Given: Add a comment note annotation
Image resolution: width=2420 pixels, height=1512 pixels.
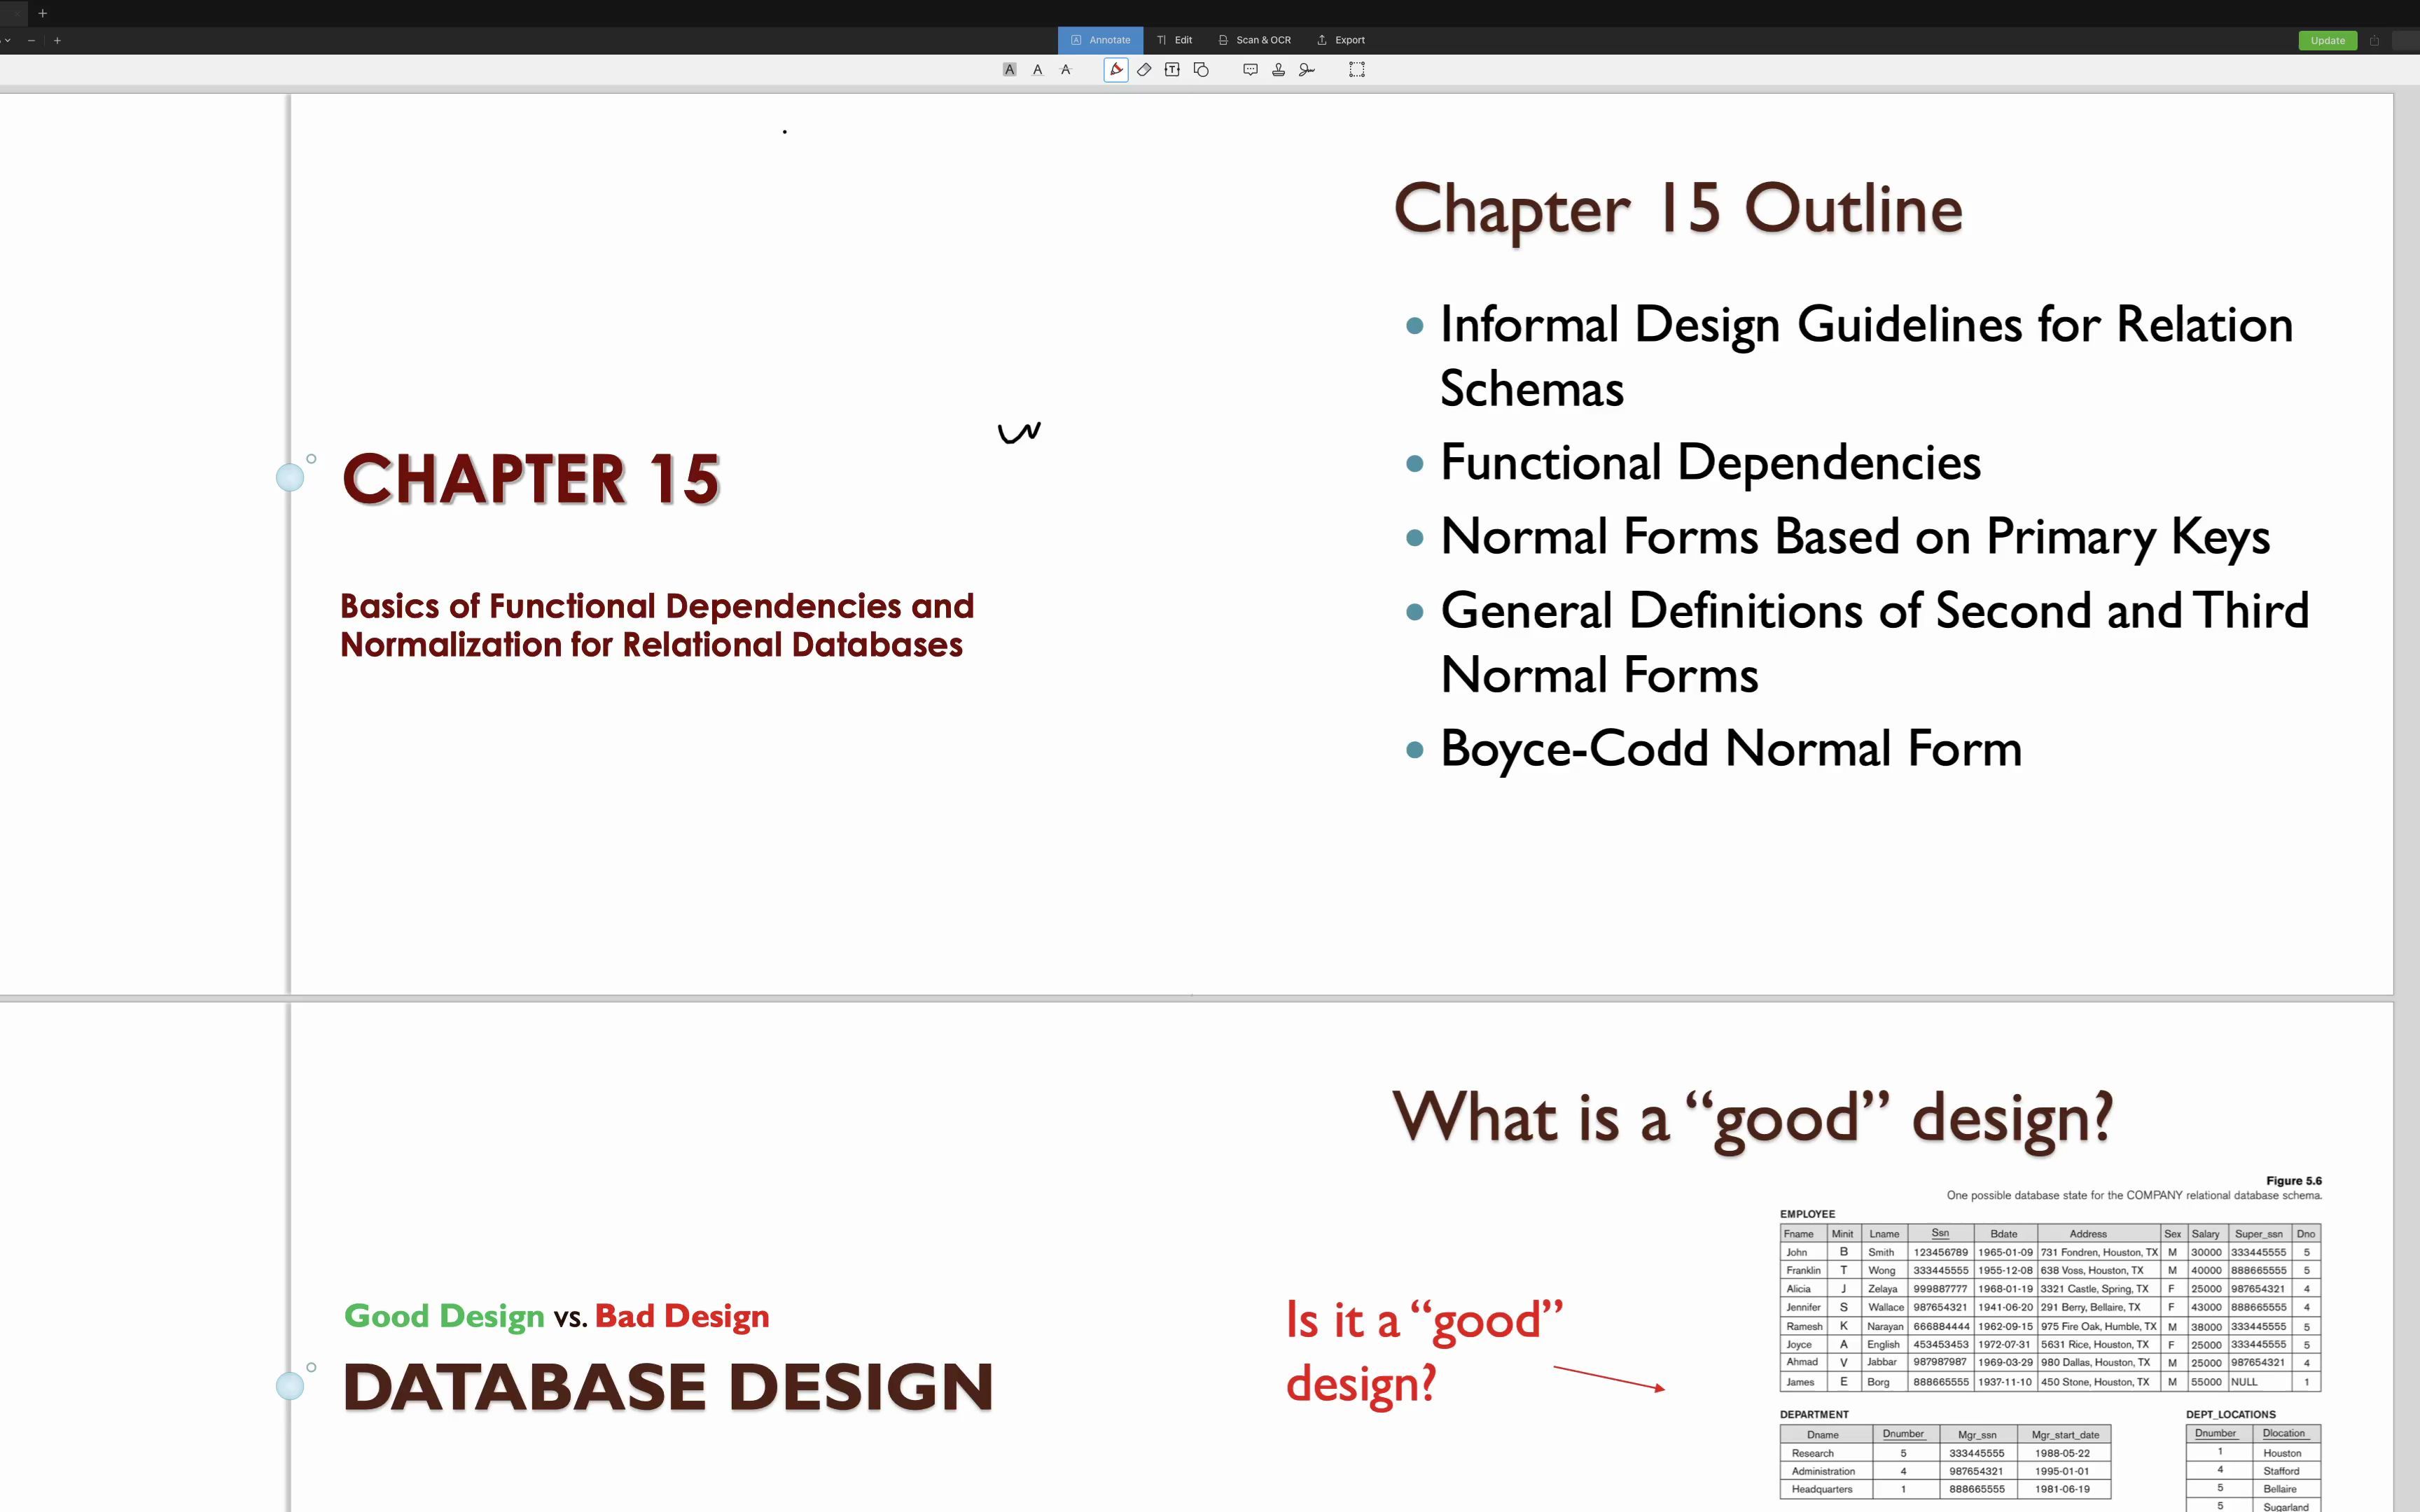Looking at the screenshot, I should [1250, 70].
